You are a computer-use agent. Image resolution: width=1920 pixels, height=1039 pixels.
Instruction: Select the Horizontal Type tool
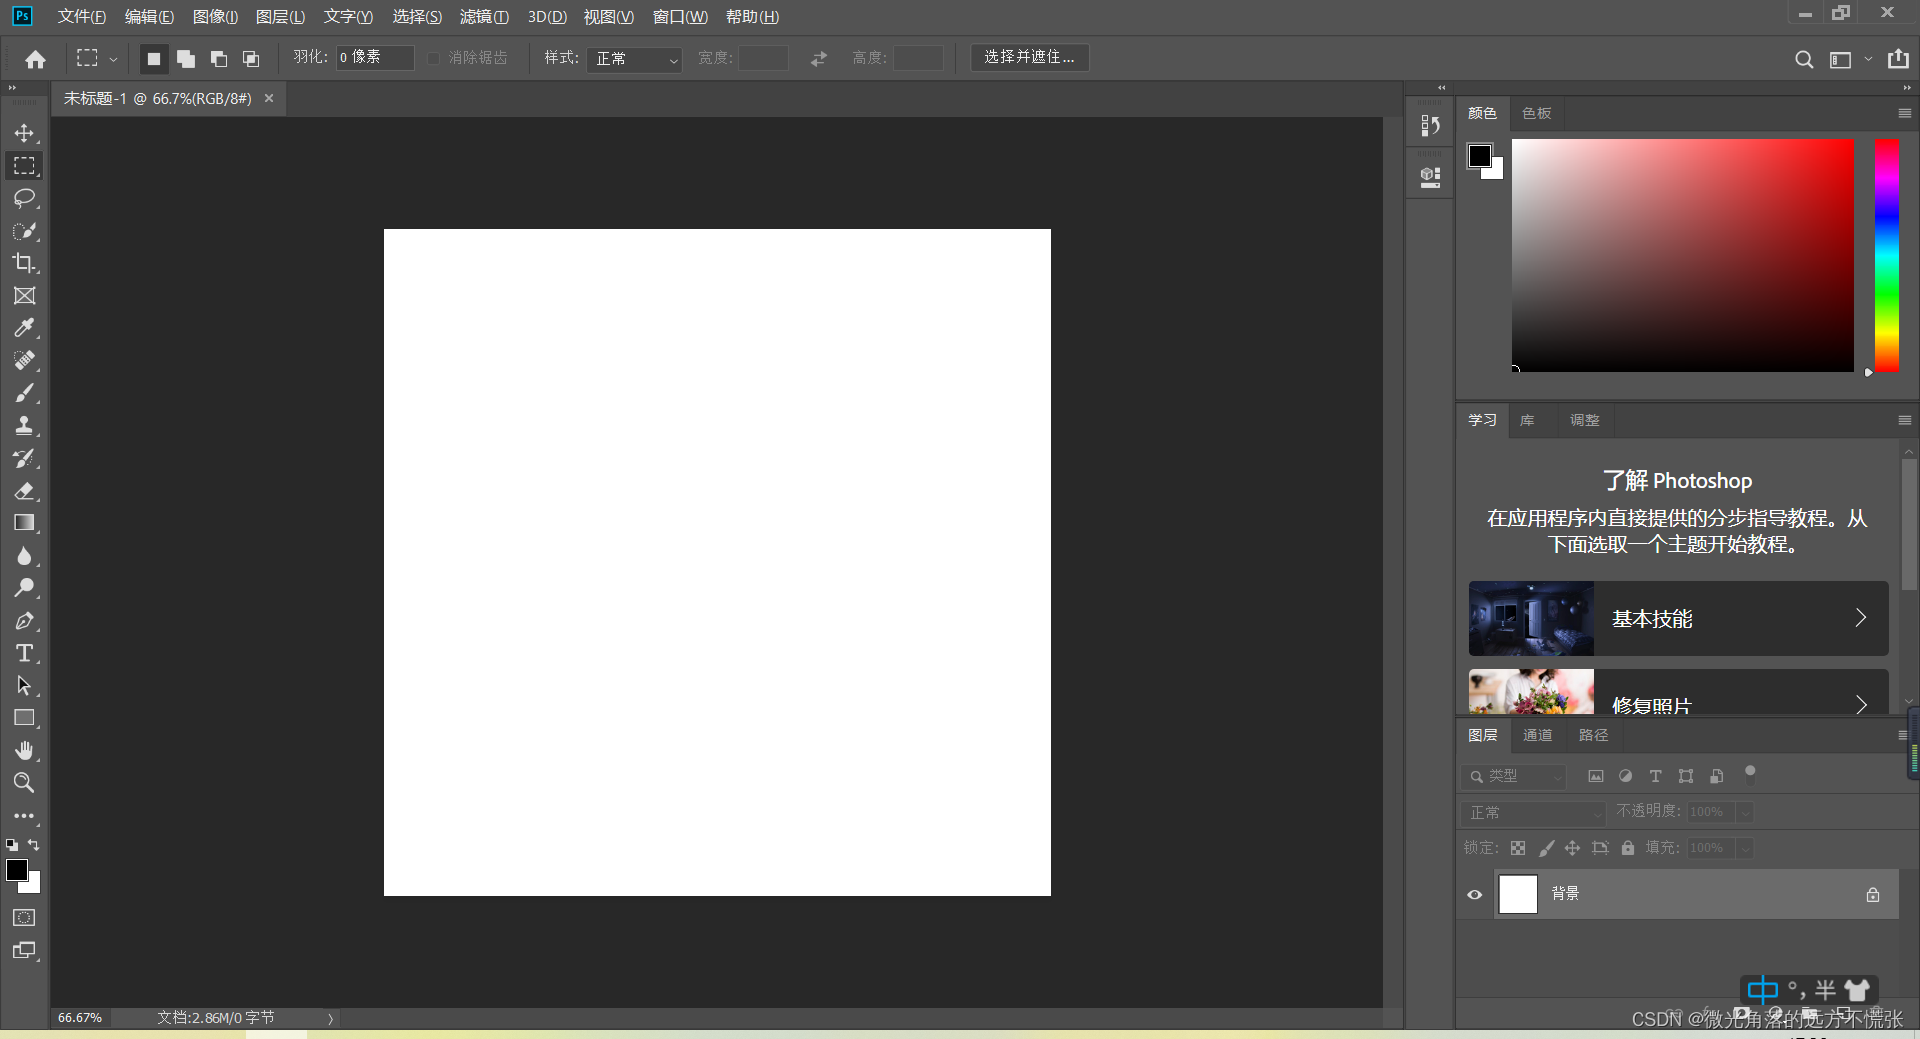click(25, 653)
